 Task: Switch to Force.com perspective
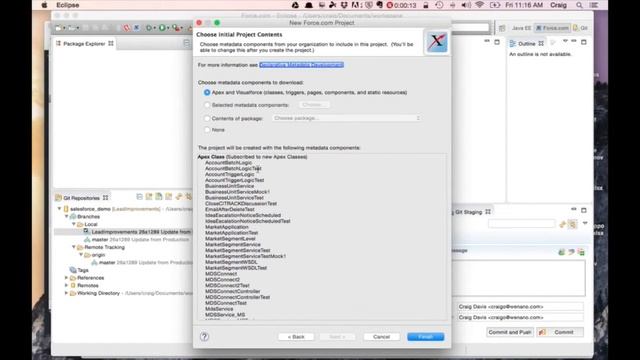(x=552, y=28)
